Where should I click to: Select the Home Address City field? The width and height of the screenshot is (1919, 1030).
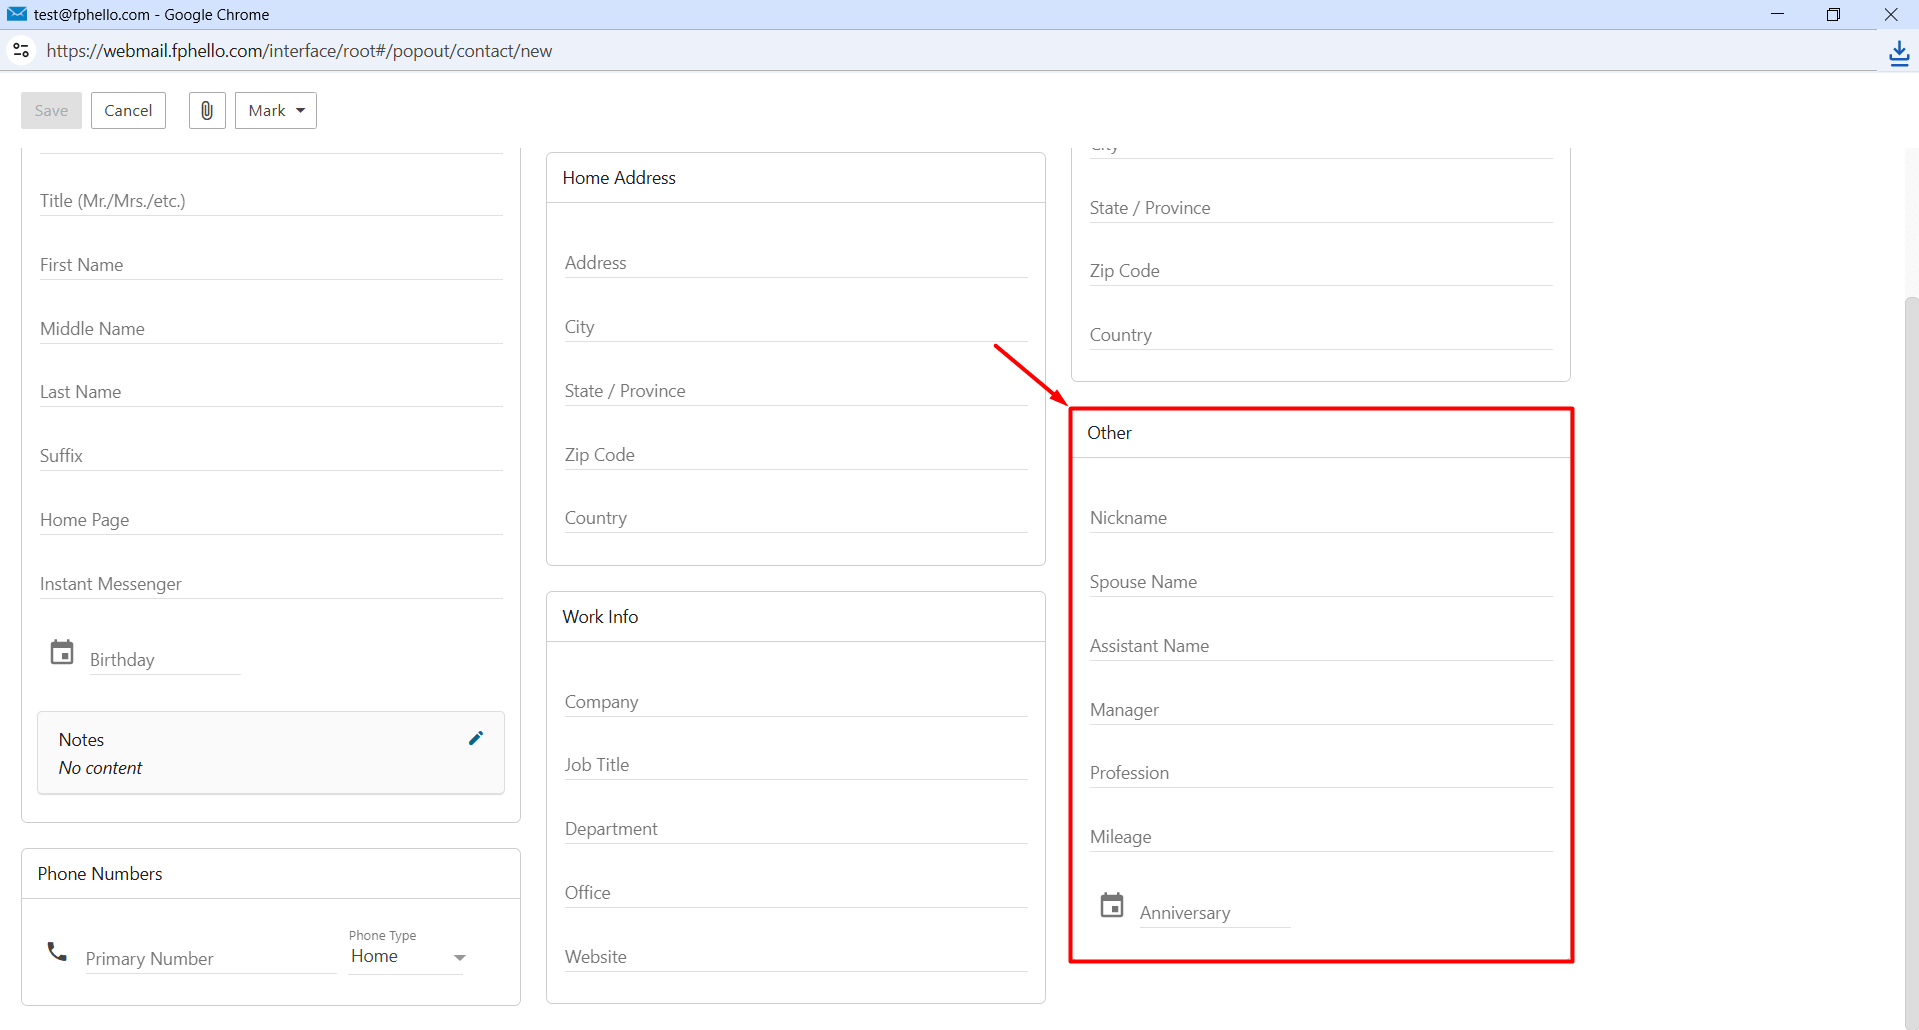pos(796,327)
